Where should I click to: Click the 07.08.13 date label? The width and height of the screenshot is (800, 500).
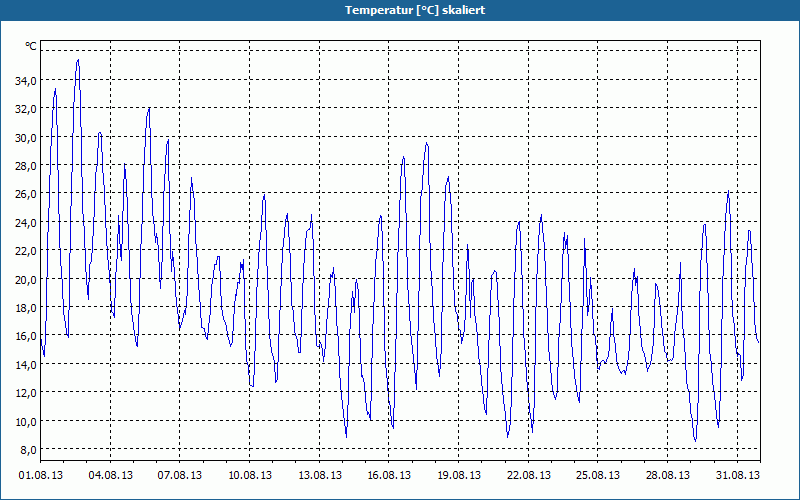click(x=180, y=475)
